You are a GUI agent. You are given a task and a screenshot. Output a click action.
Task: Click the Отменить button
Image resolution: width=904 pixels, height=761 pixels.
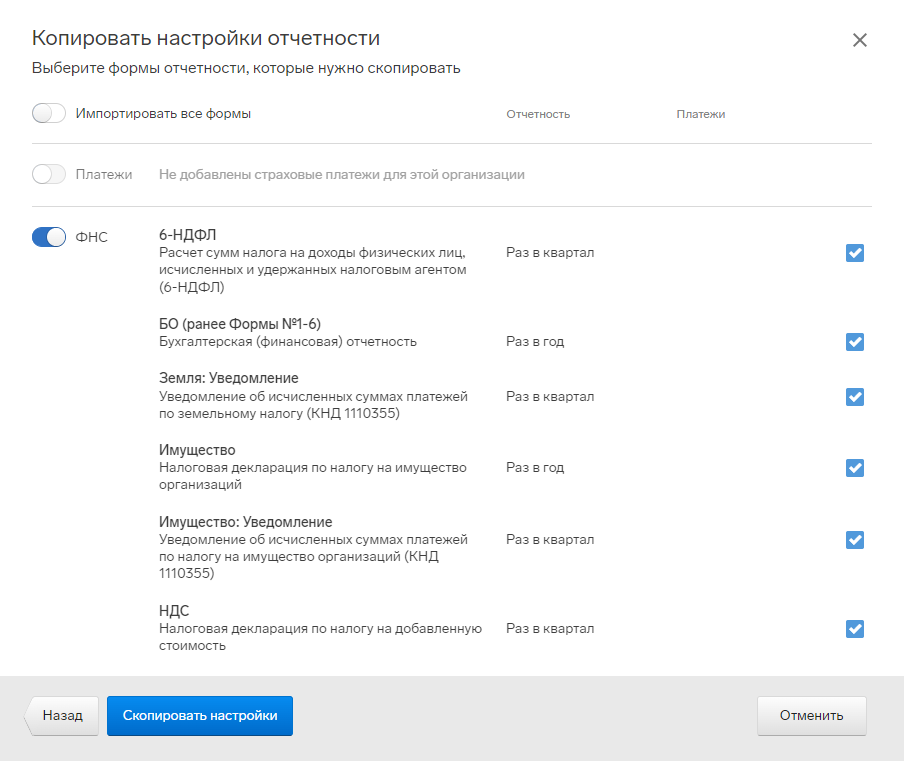tap(811, 715)
